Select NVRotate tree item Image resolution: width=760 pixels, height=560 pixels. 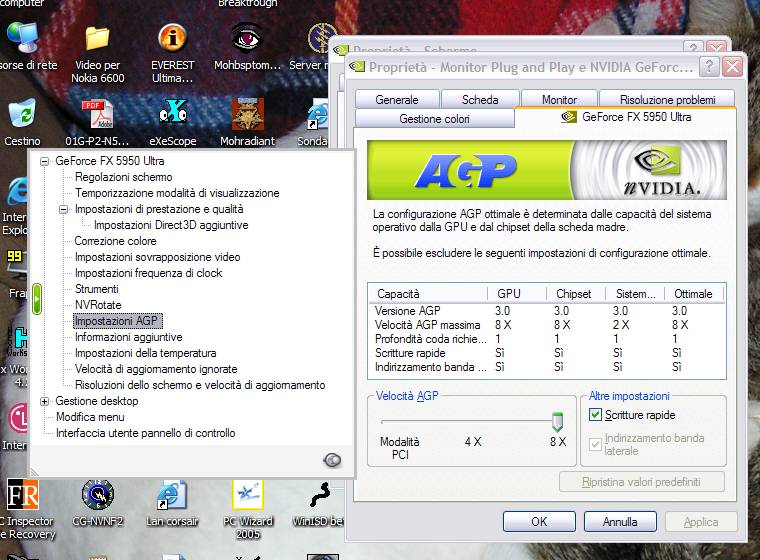pyautogui.click(x=98, y=305)
